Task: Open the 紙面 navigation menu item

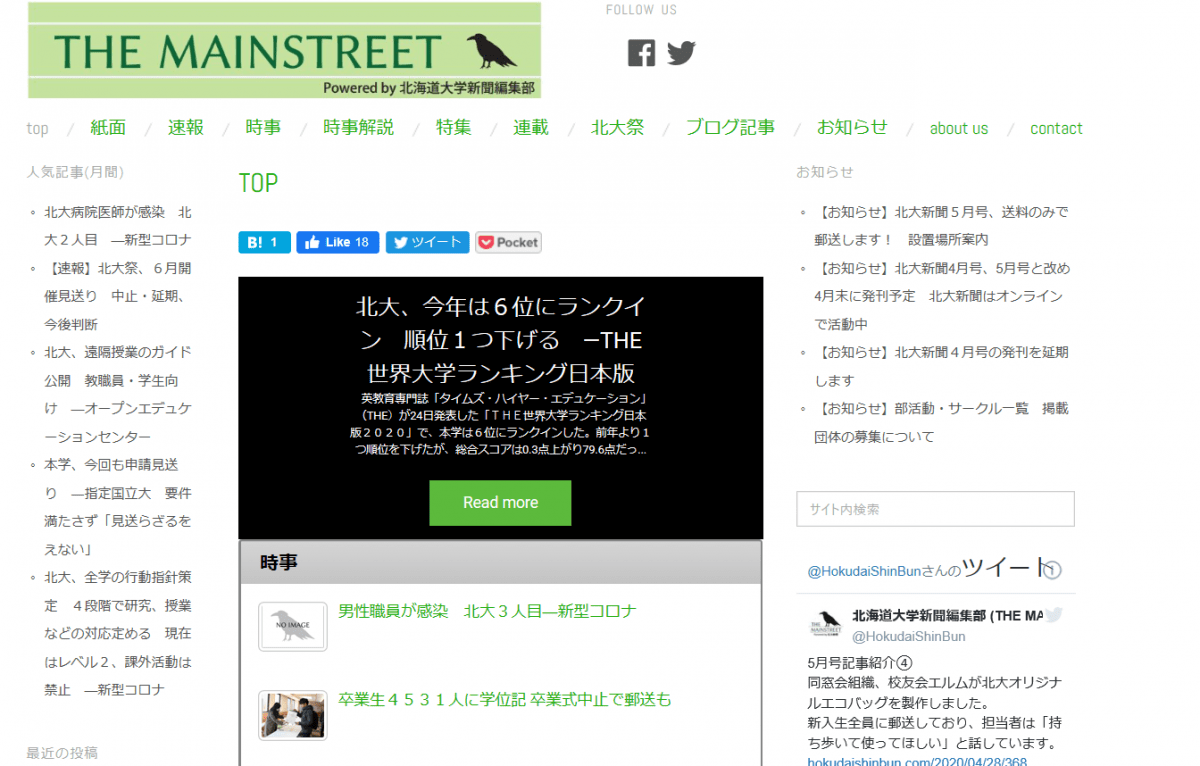Action: (107, 128)
